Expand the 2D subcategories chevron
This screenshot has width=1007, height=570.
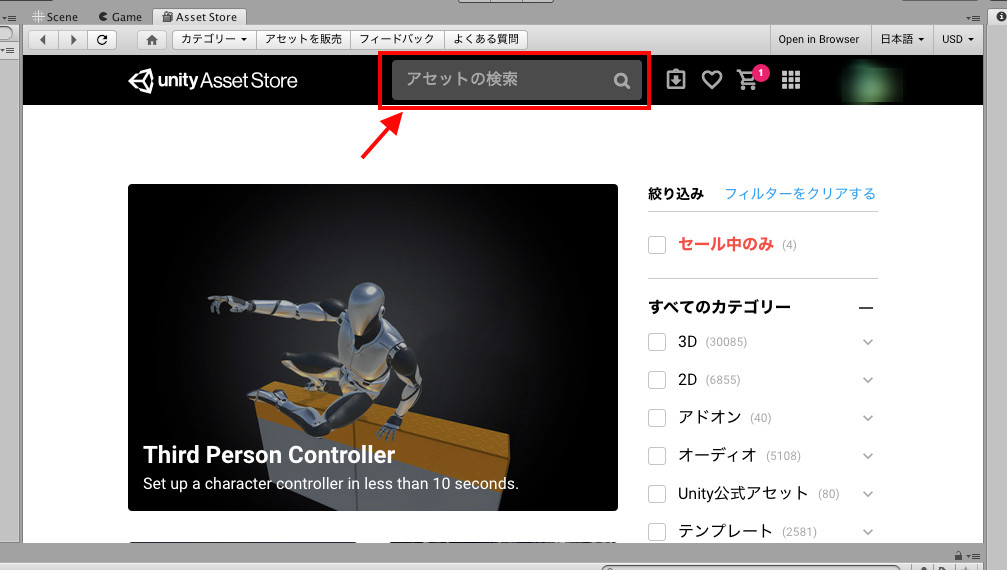[868, 380]
